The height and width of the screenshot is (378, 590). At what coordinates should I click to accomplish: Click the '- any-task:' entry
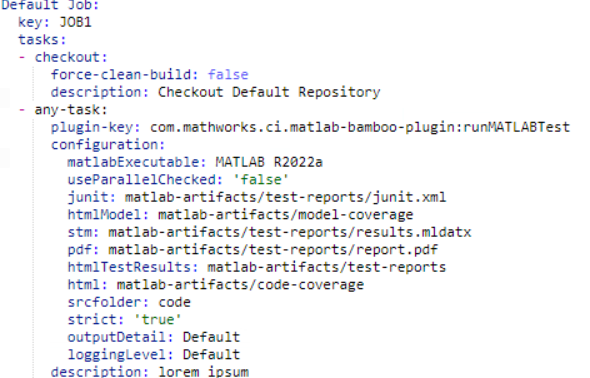pos(63,110)
